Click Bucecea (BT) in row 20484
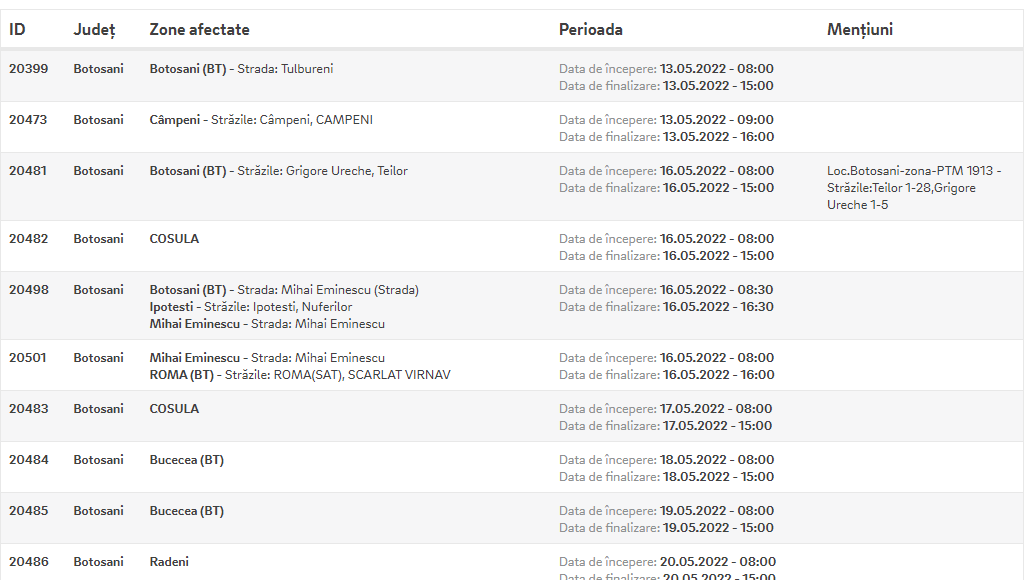1024x580 pixels. [186, 460]
